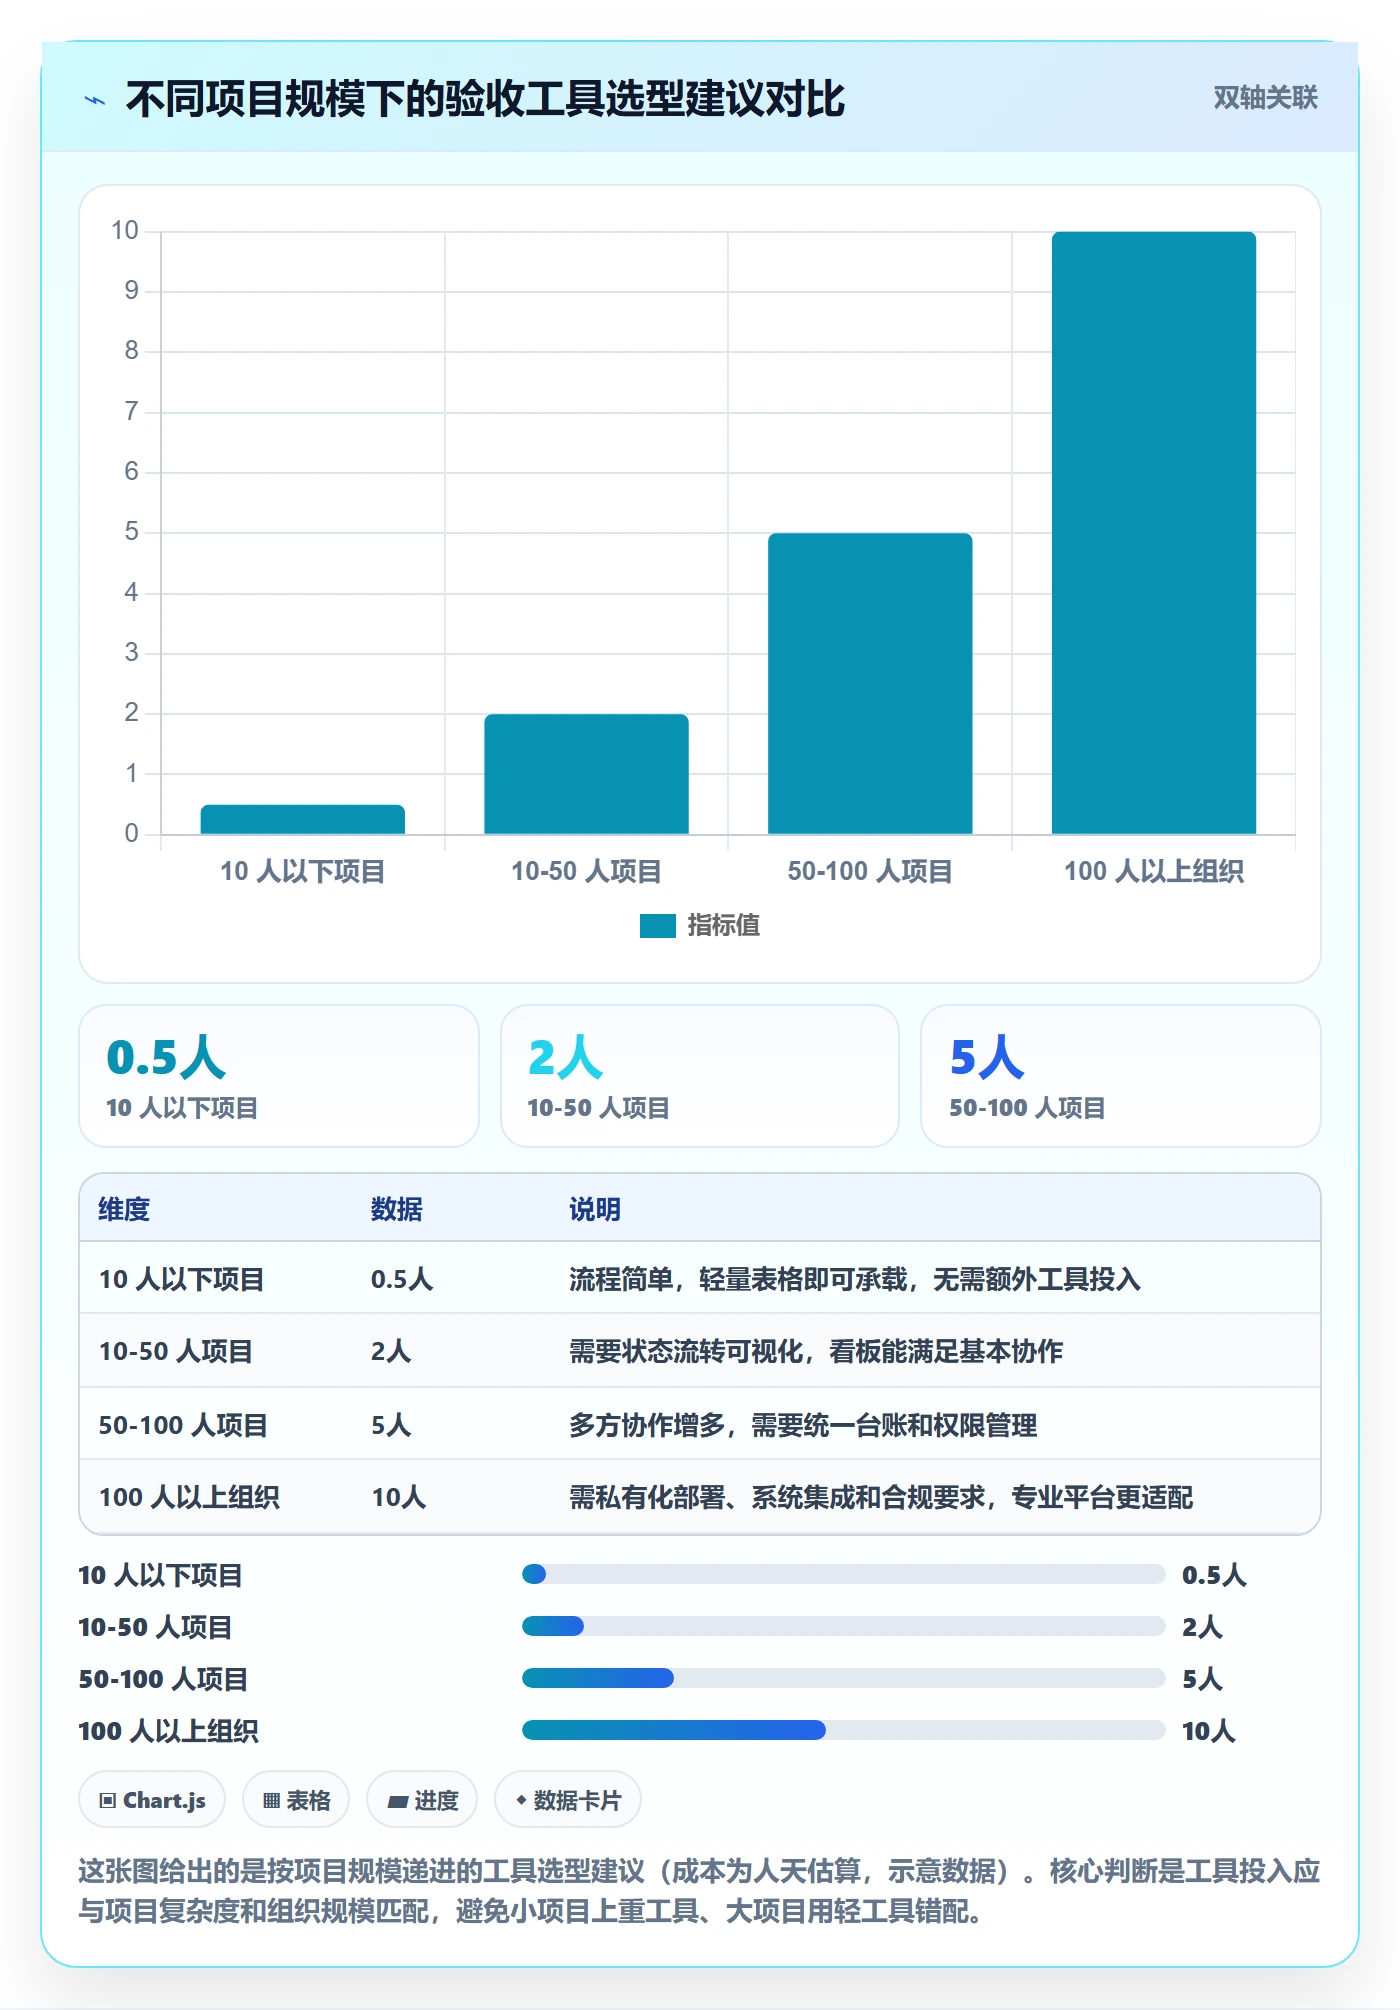Click the 10 人以下项目 chart bar
The image size is (1400, 2010).
click(x=303, y=819)
